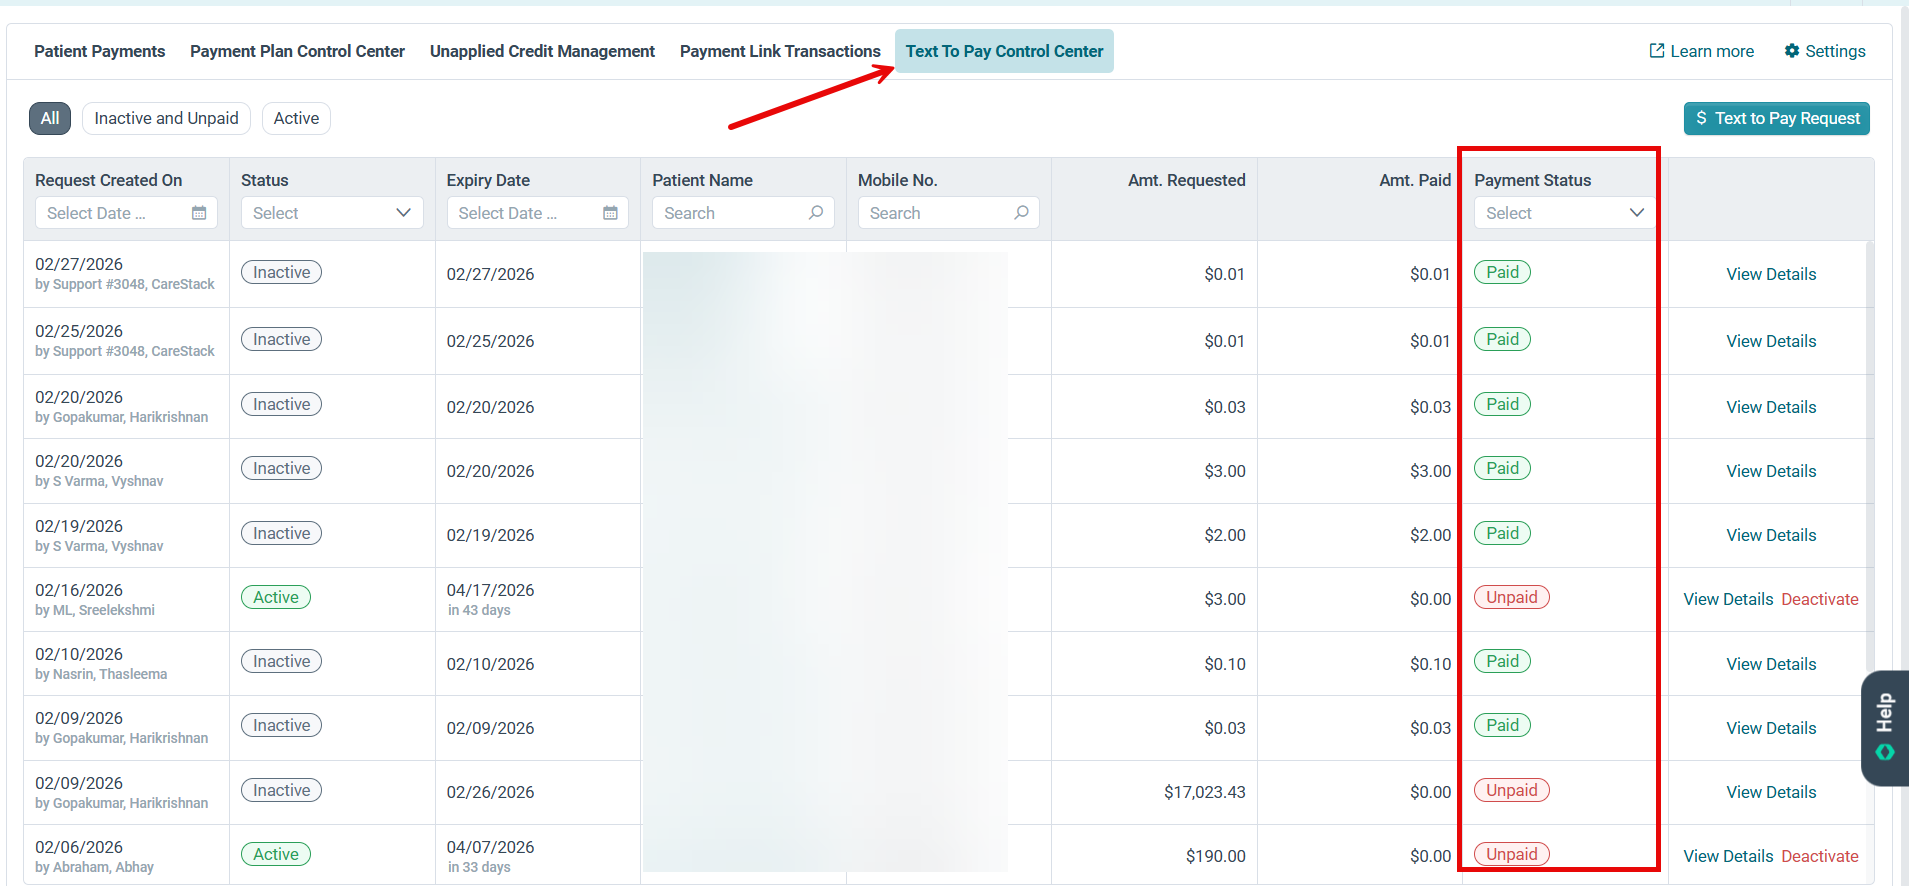The height and width of the screenshot is (886, 1909).
Task: Click the 'in 43 days' expiry note
Action: 479,610
